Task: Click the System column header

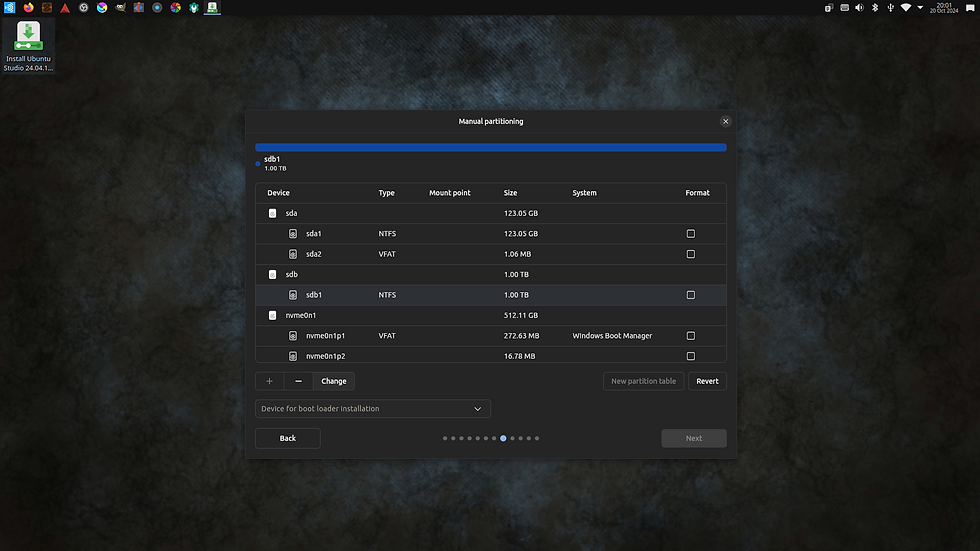Action: 584,193
